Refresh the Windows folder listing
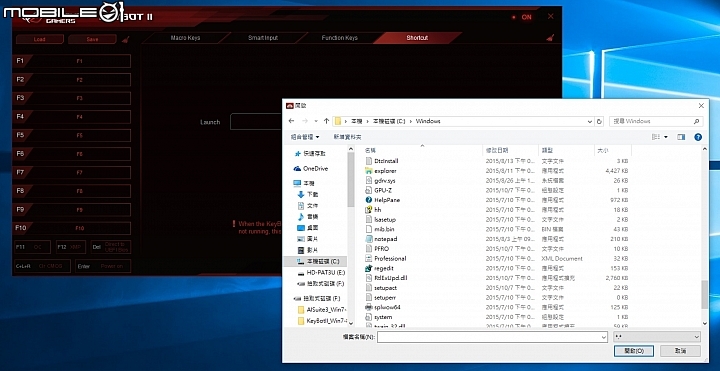Viewport: 720px width, 371px height. click(x=599, y=121)
